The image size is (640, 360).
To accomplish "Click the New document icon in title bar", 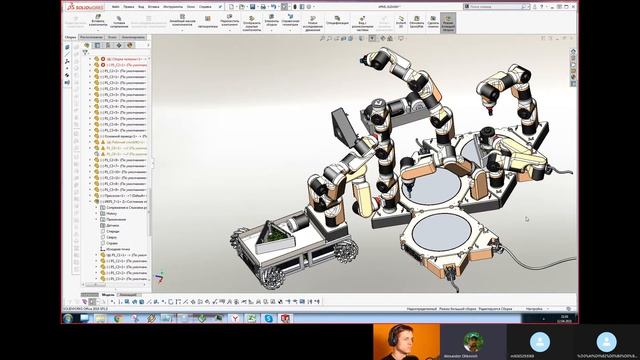I will point(231,7).
